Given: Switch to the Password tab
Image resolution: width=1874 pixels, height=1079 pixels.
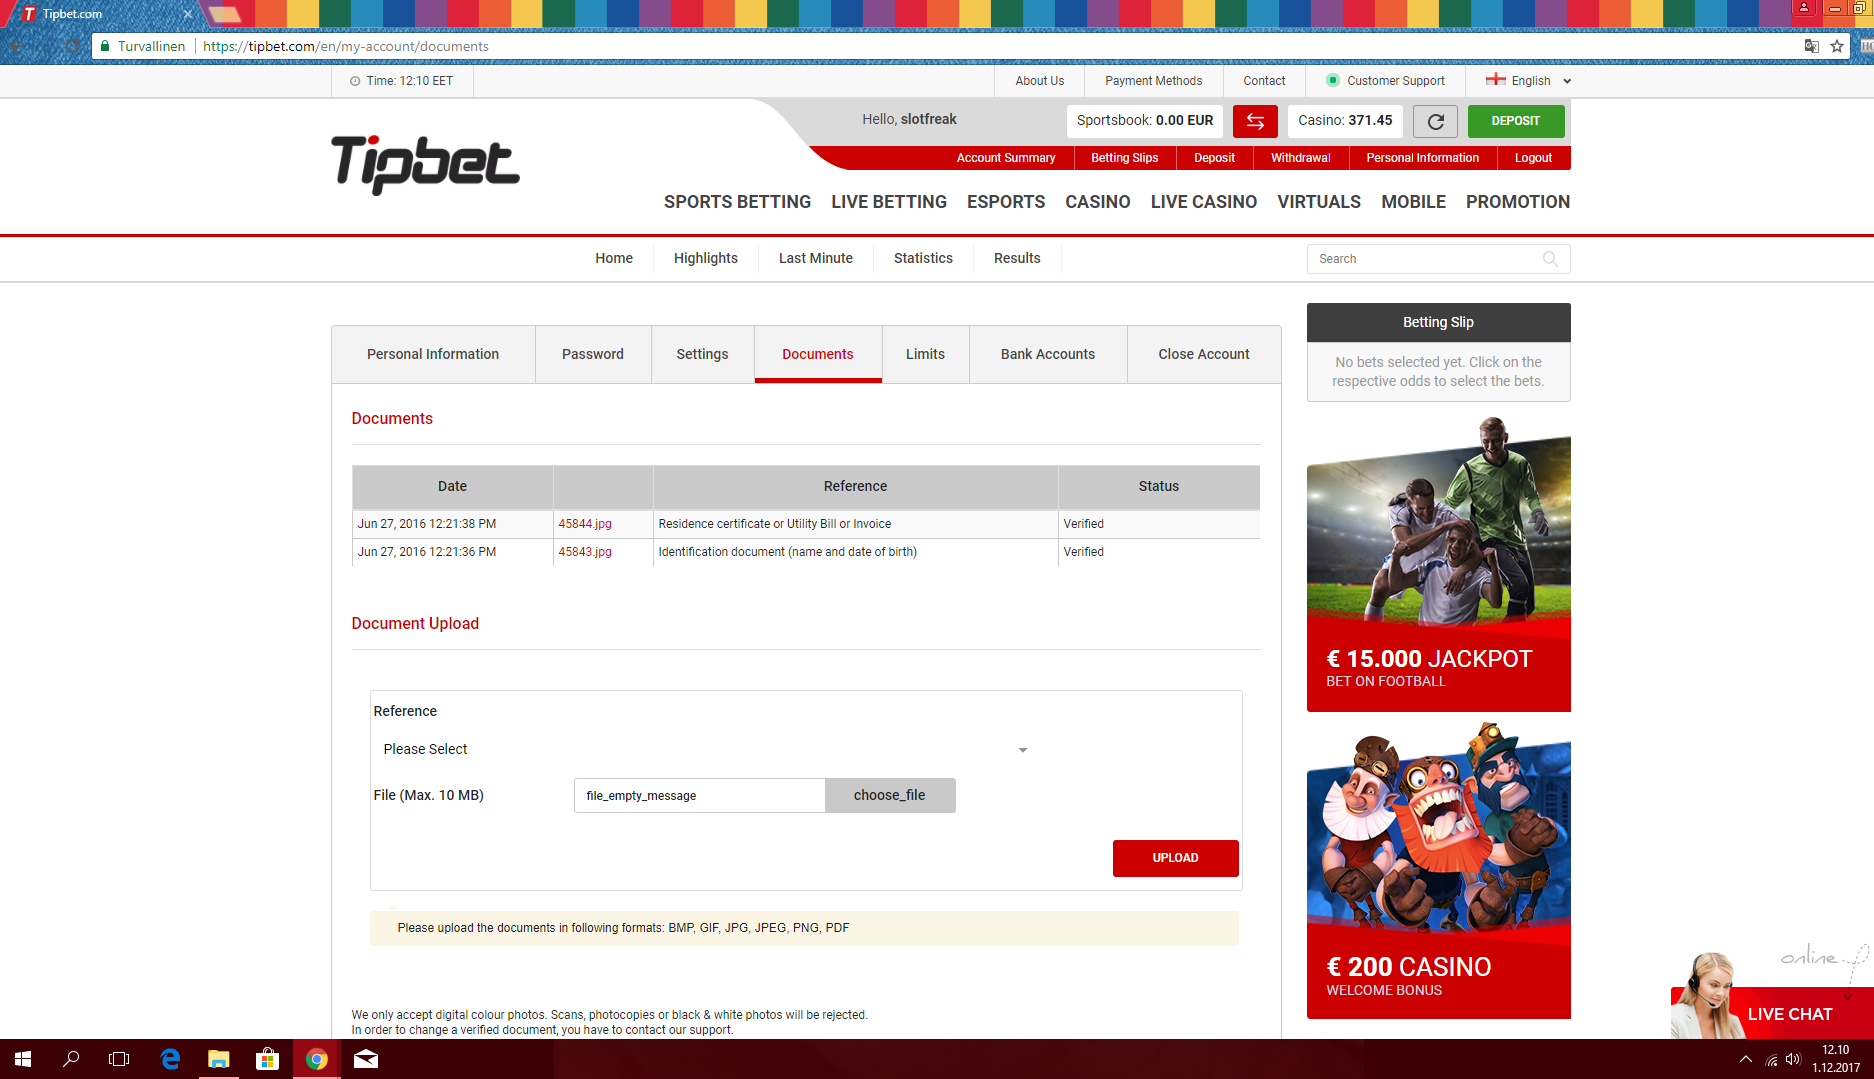Looking at the screenshot, I should click(593, 354).
